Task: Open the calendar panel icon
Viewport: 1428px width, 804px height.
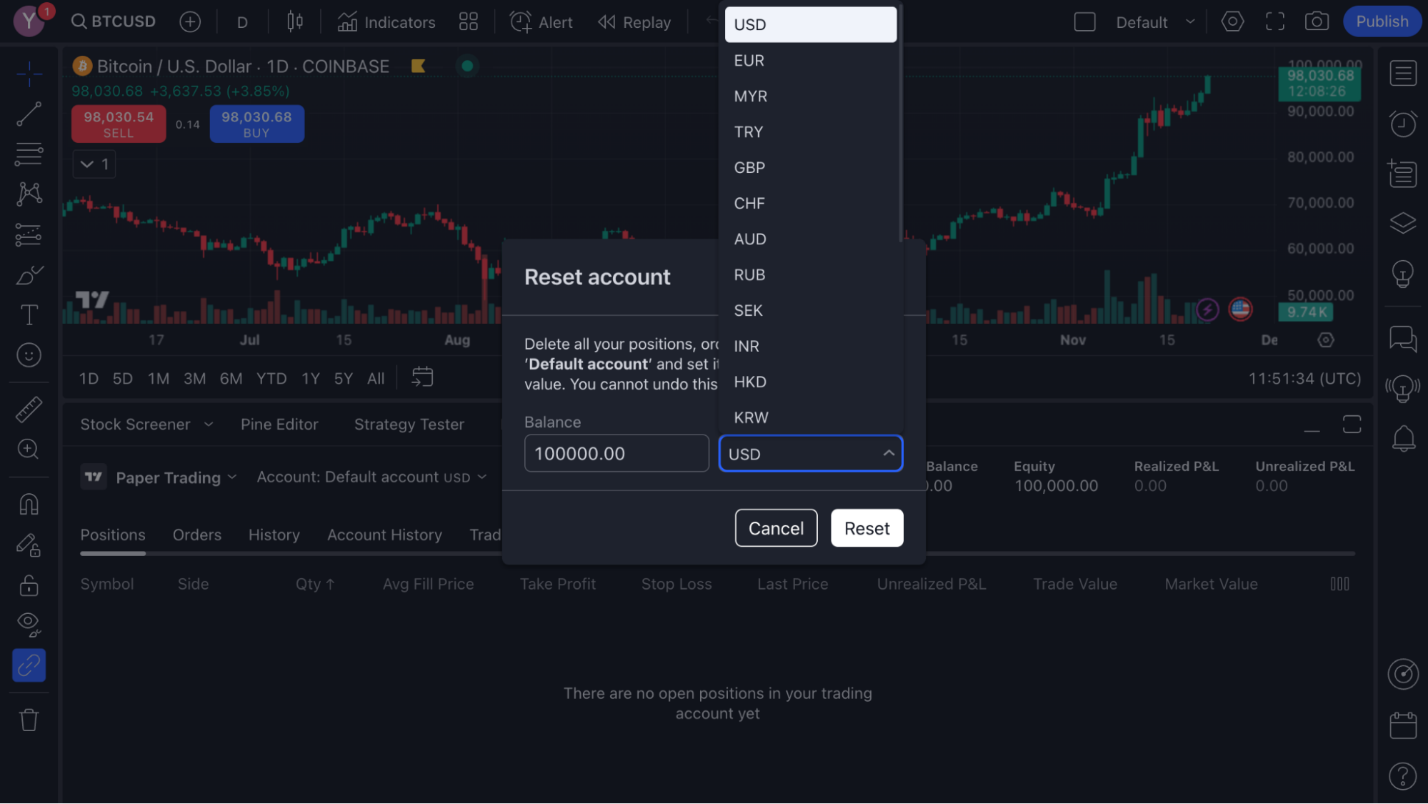Action: 1403,725
